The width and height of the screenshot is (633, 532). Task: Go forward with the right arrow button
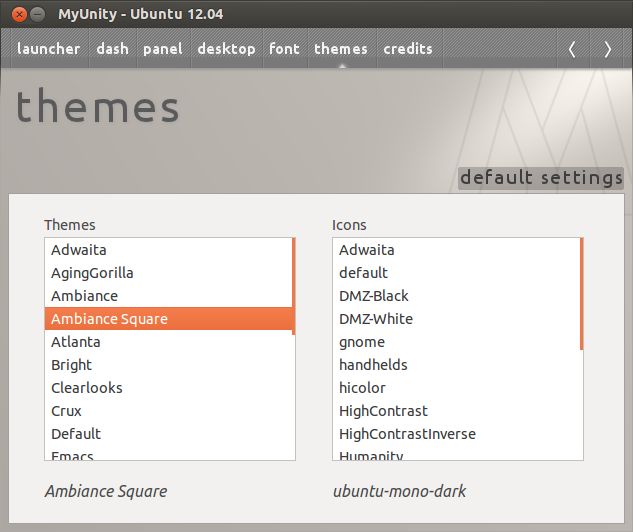point(607,50)
